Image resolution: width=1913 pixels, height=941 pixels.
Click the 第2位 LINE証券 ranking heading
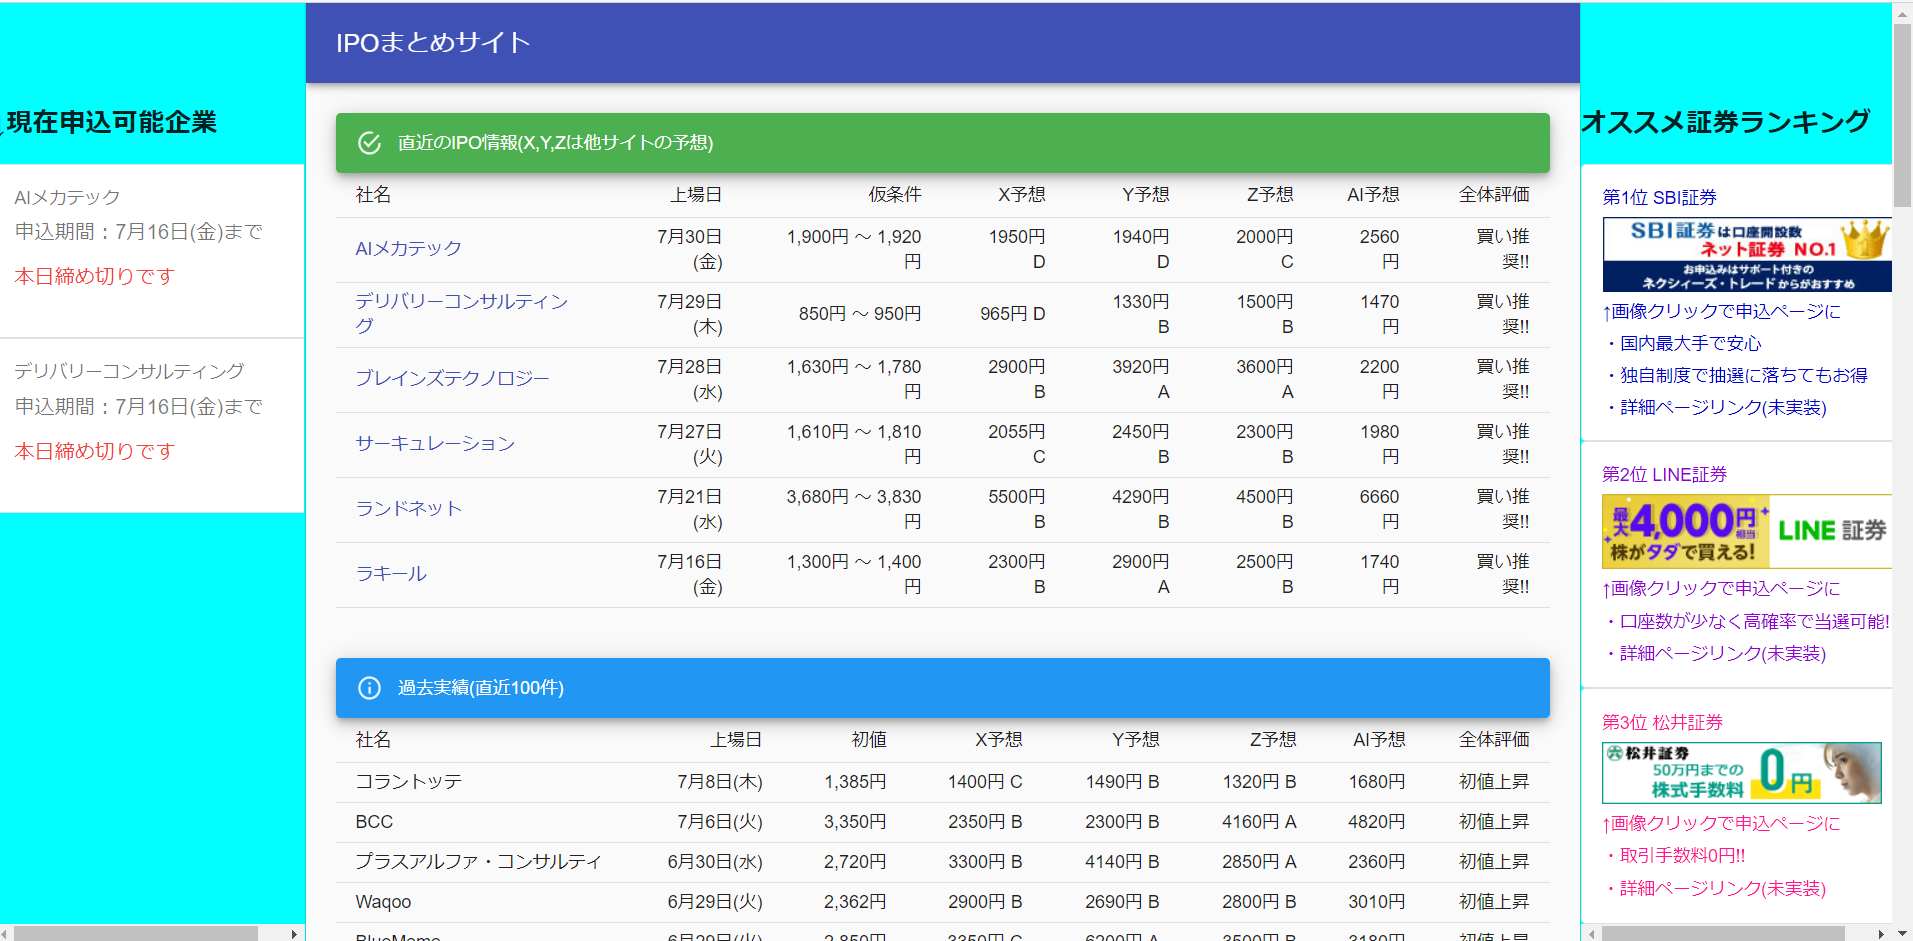coord(1664,475)
